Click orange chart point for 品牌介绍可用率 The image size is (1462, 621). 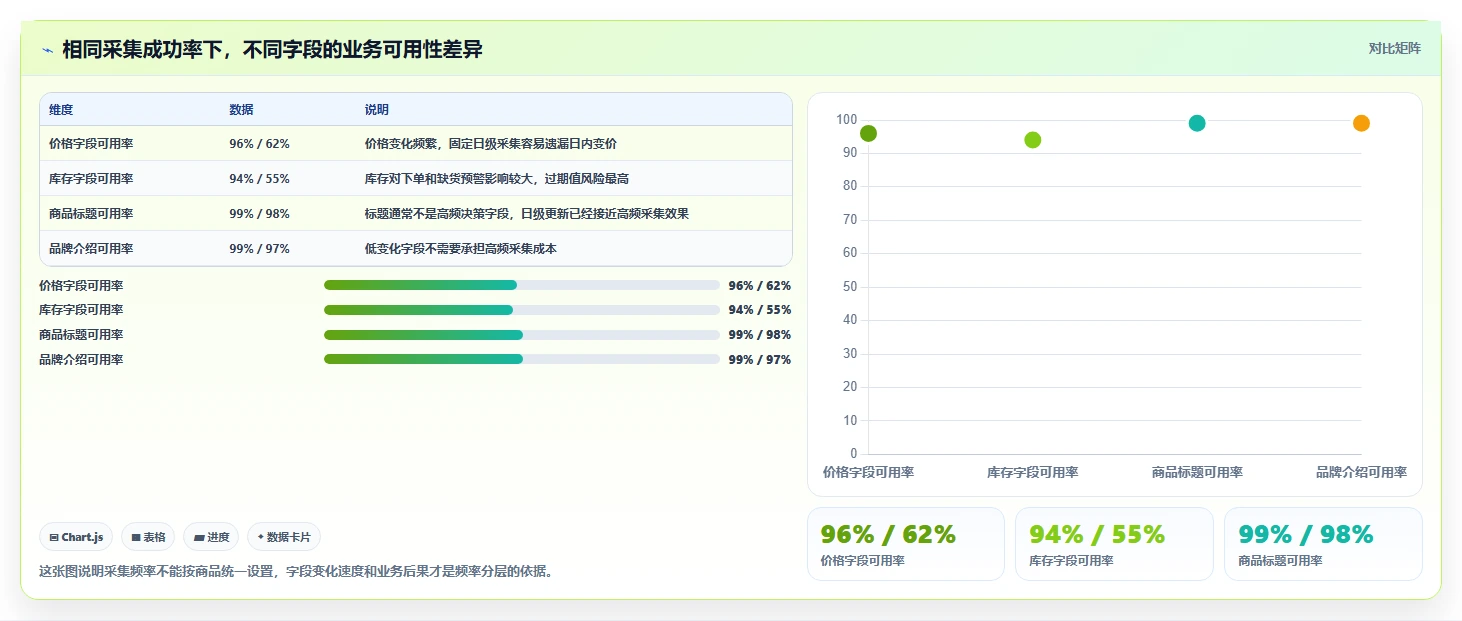(1361, 123)
